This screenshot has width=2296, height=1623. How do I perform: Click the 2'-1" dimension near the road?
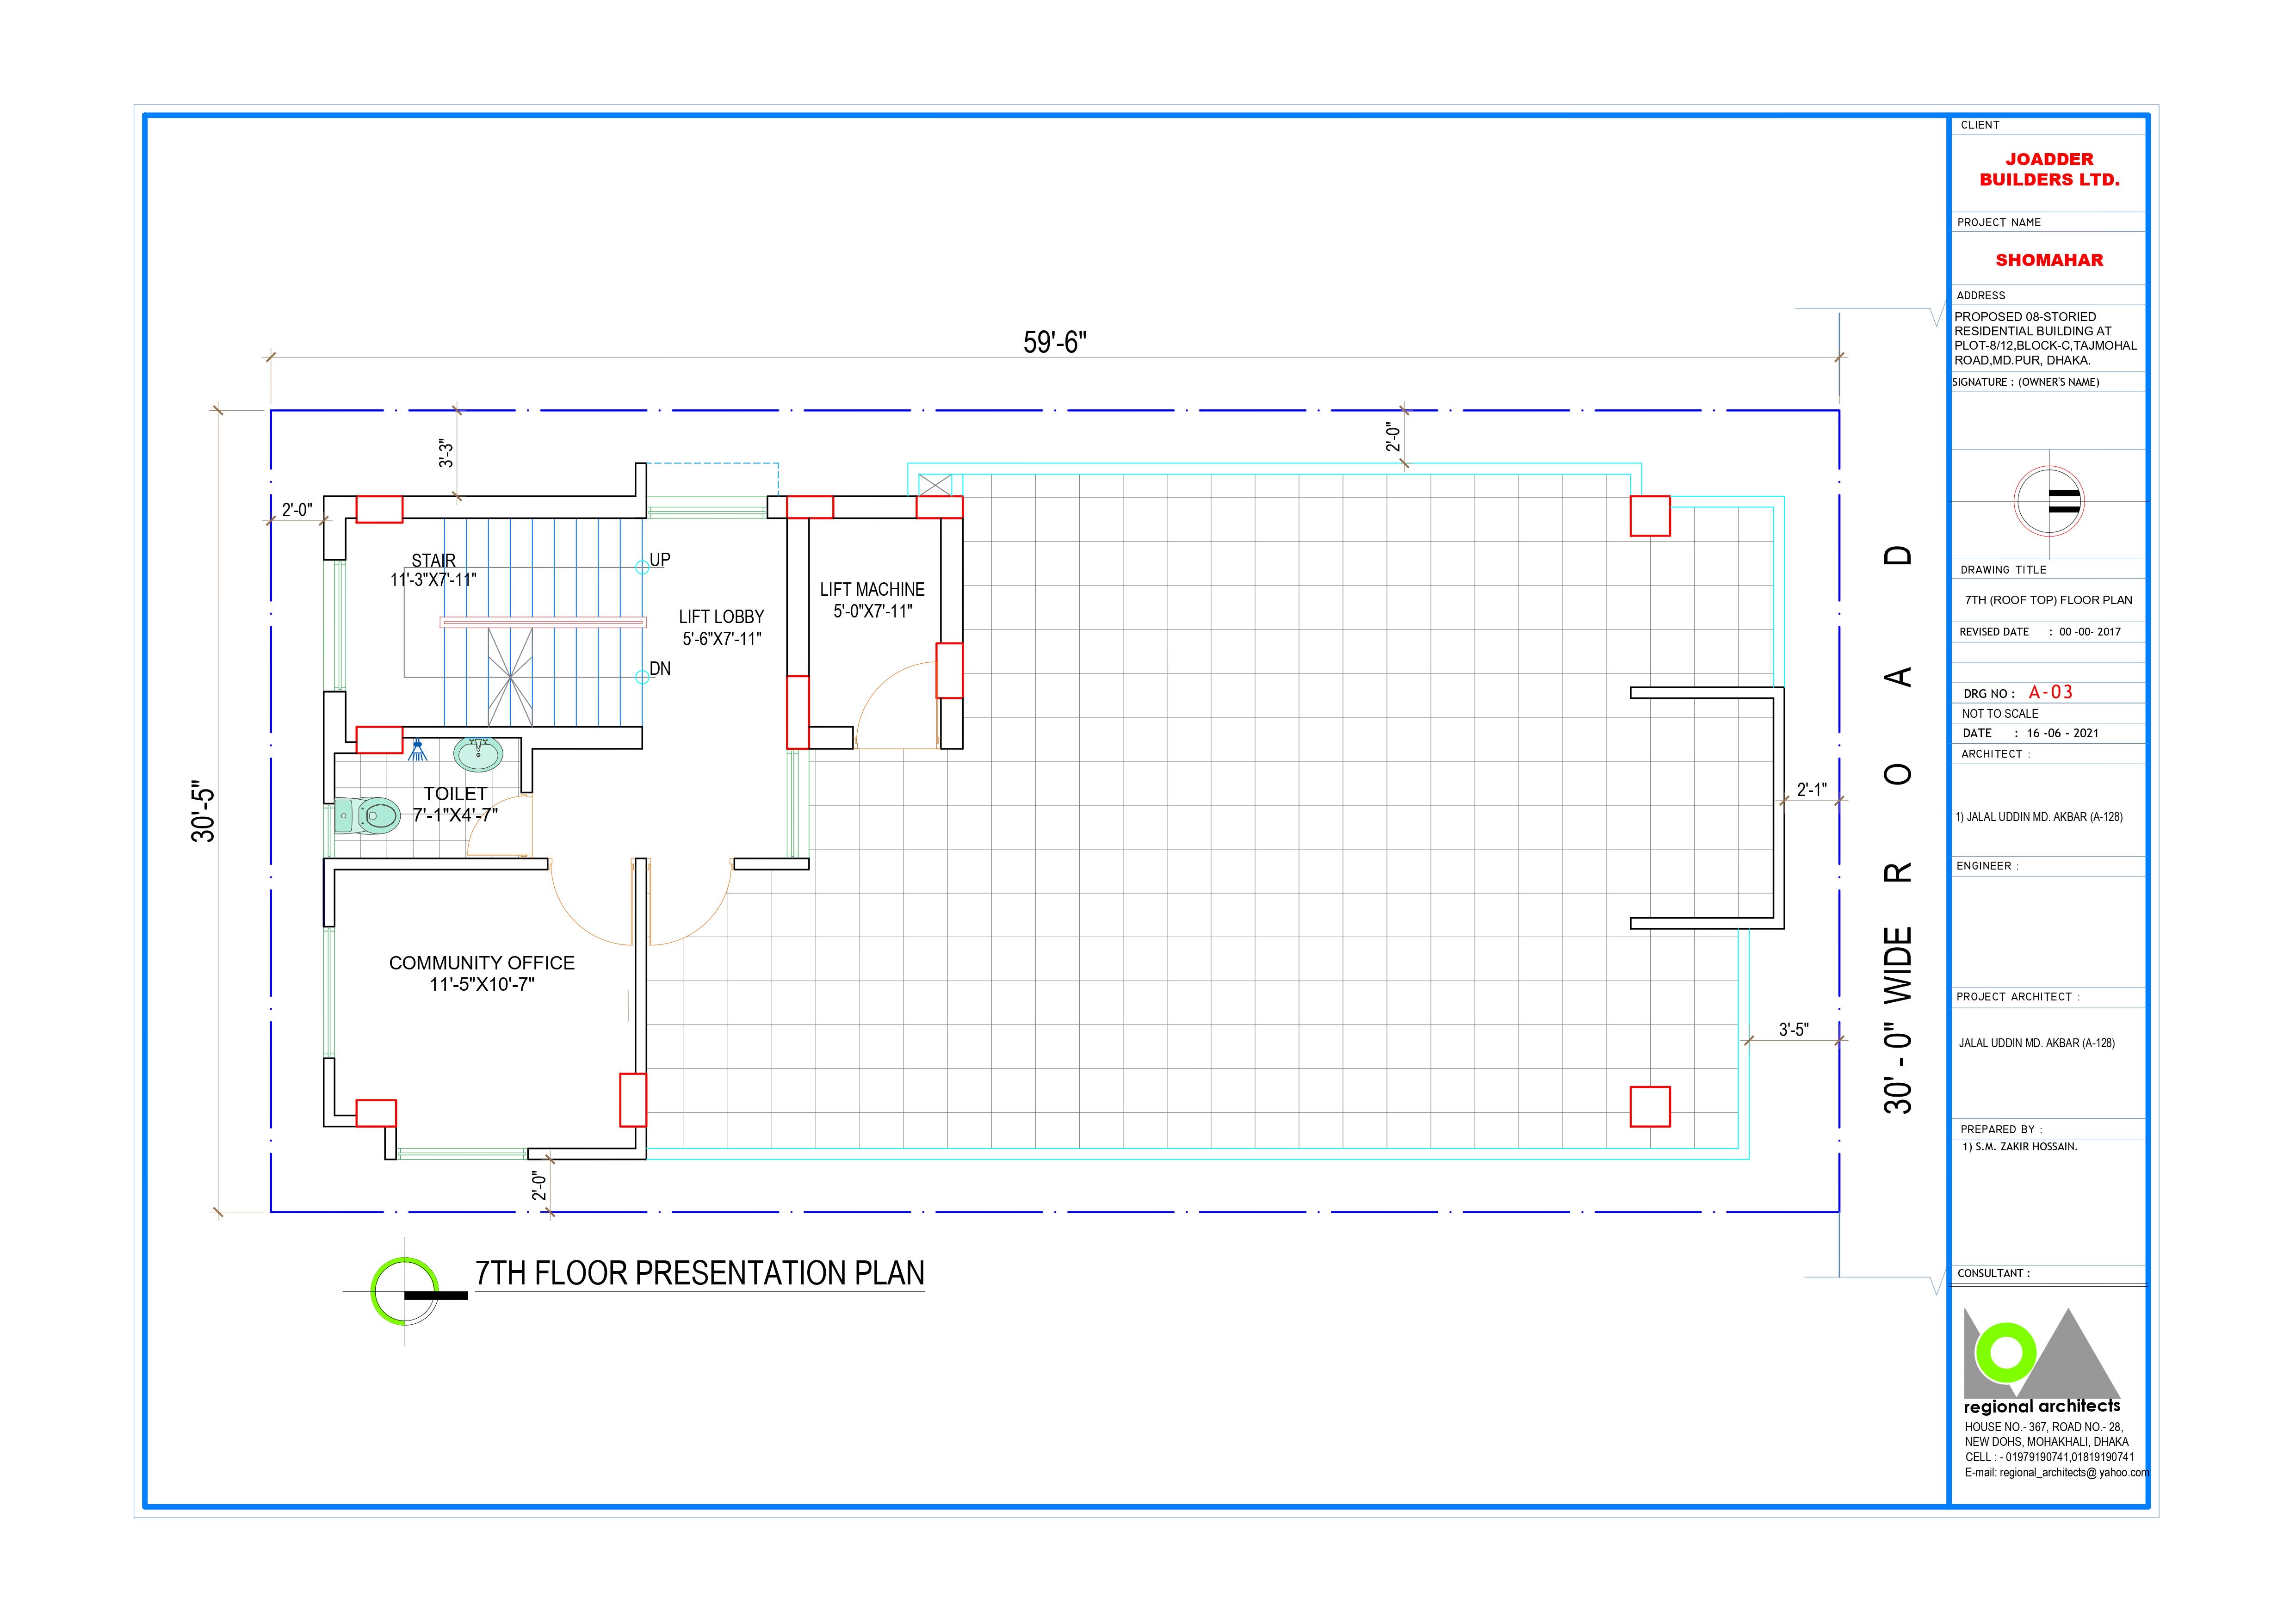coord(1811,789)
